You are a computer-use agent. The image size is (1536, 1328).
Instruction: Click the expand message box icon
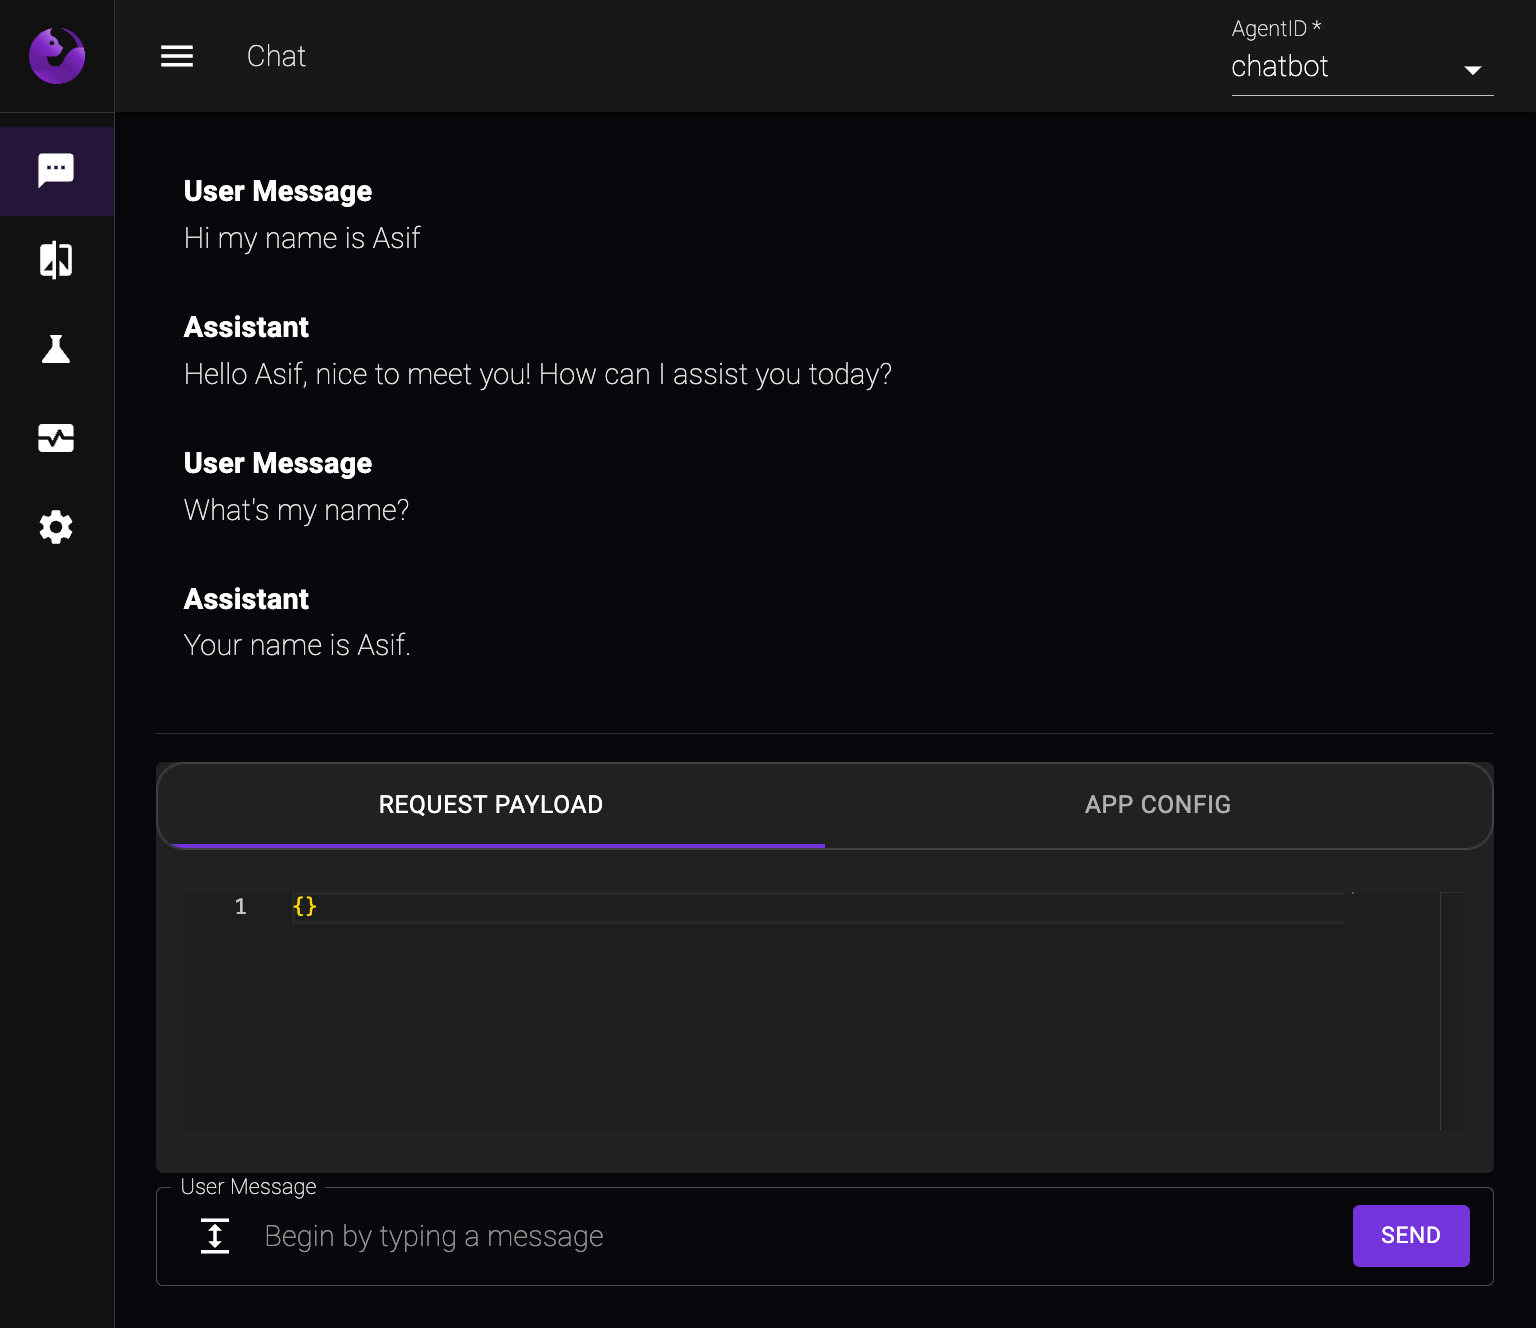[x=215, y=1236]
